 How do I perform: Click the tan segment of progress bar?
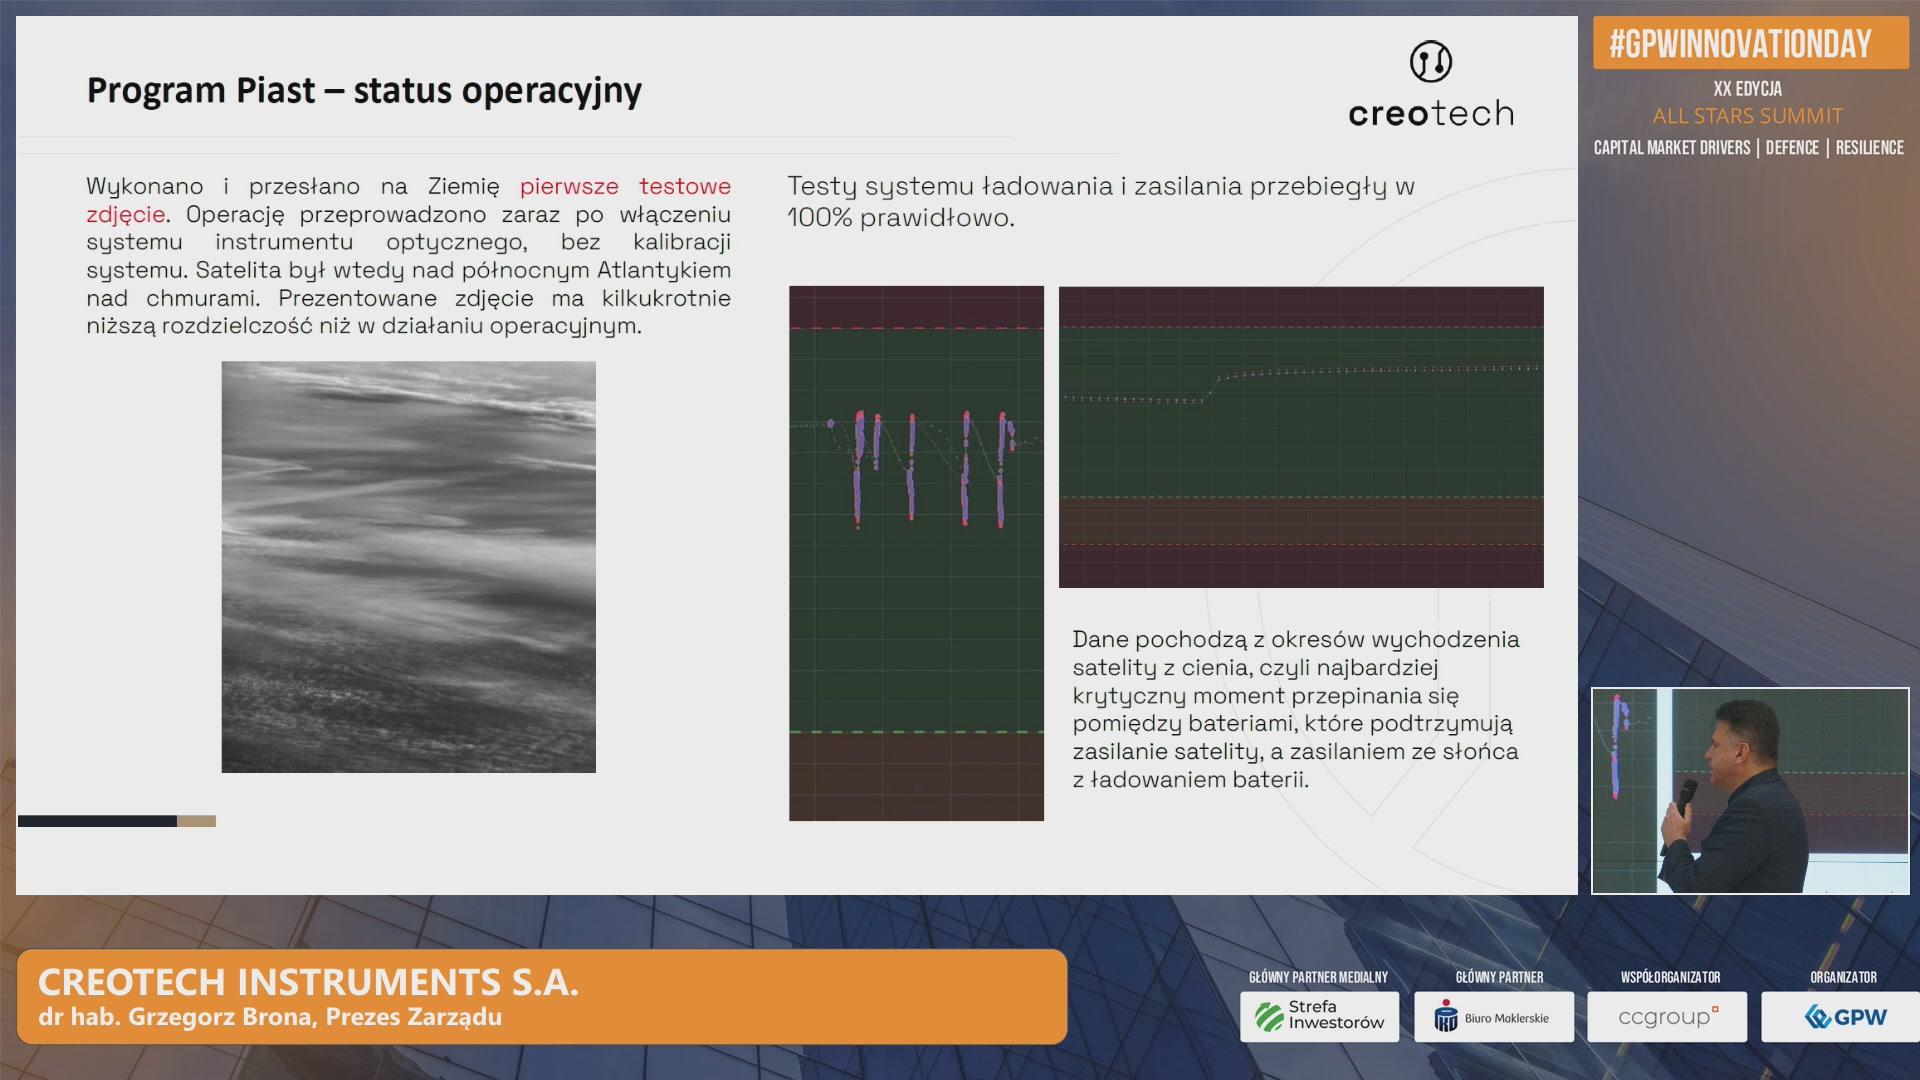coord(196,821)
